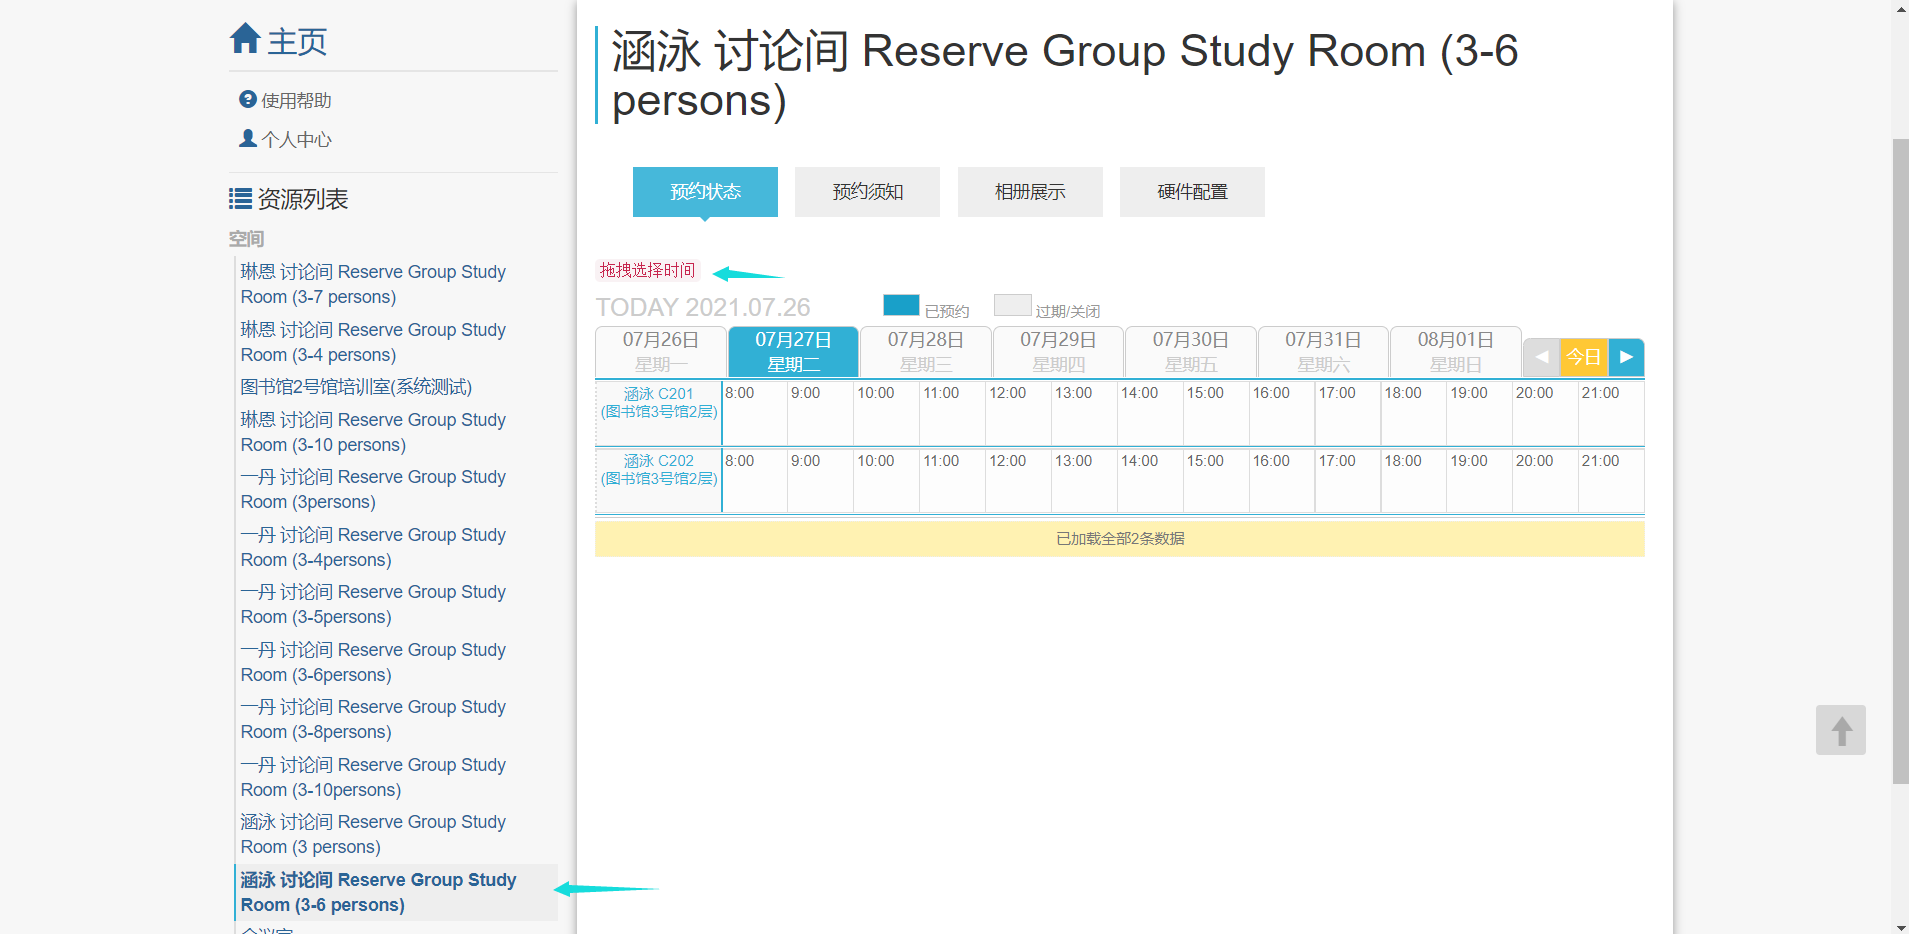The width and height of the screenshot is (1909, 934).
Task: Open the 相册展示 tab
Action: pyautogui.click(x=1029, y=192)
